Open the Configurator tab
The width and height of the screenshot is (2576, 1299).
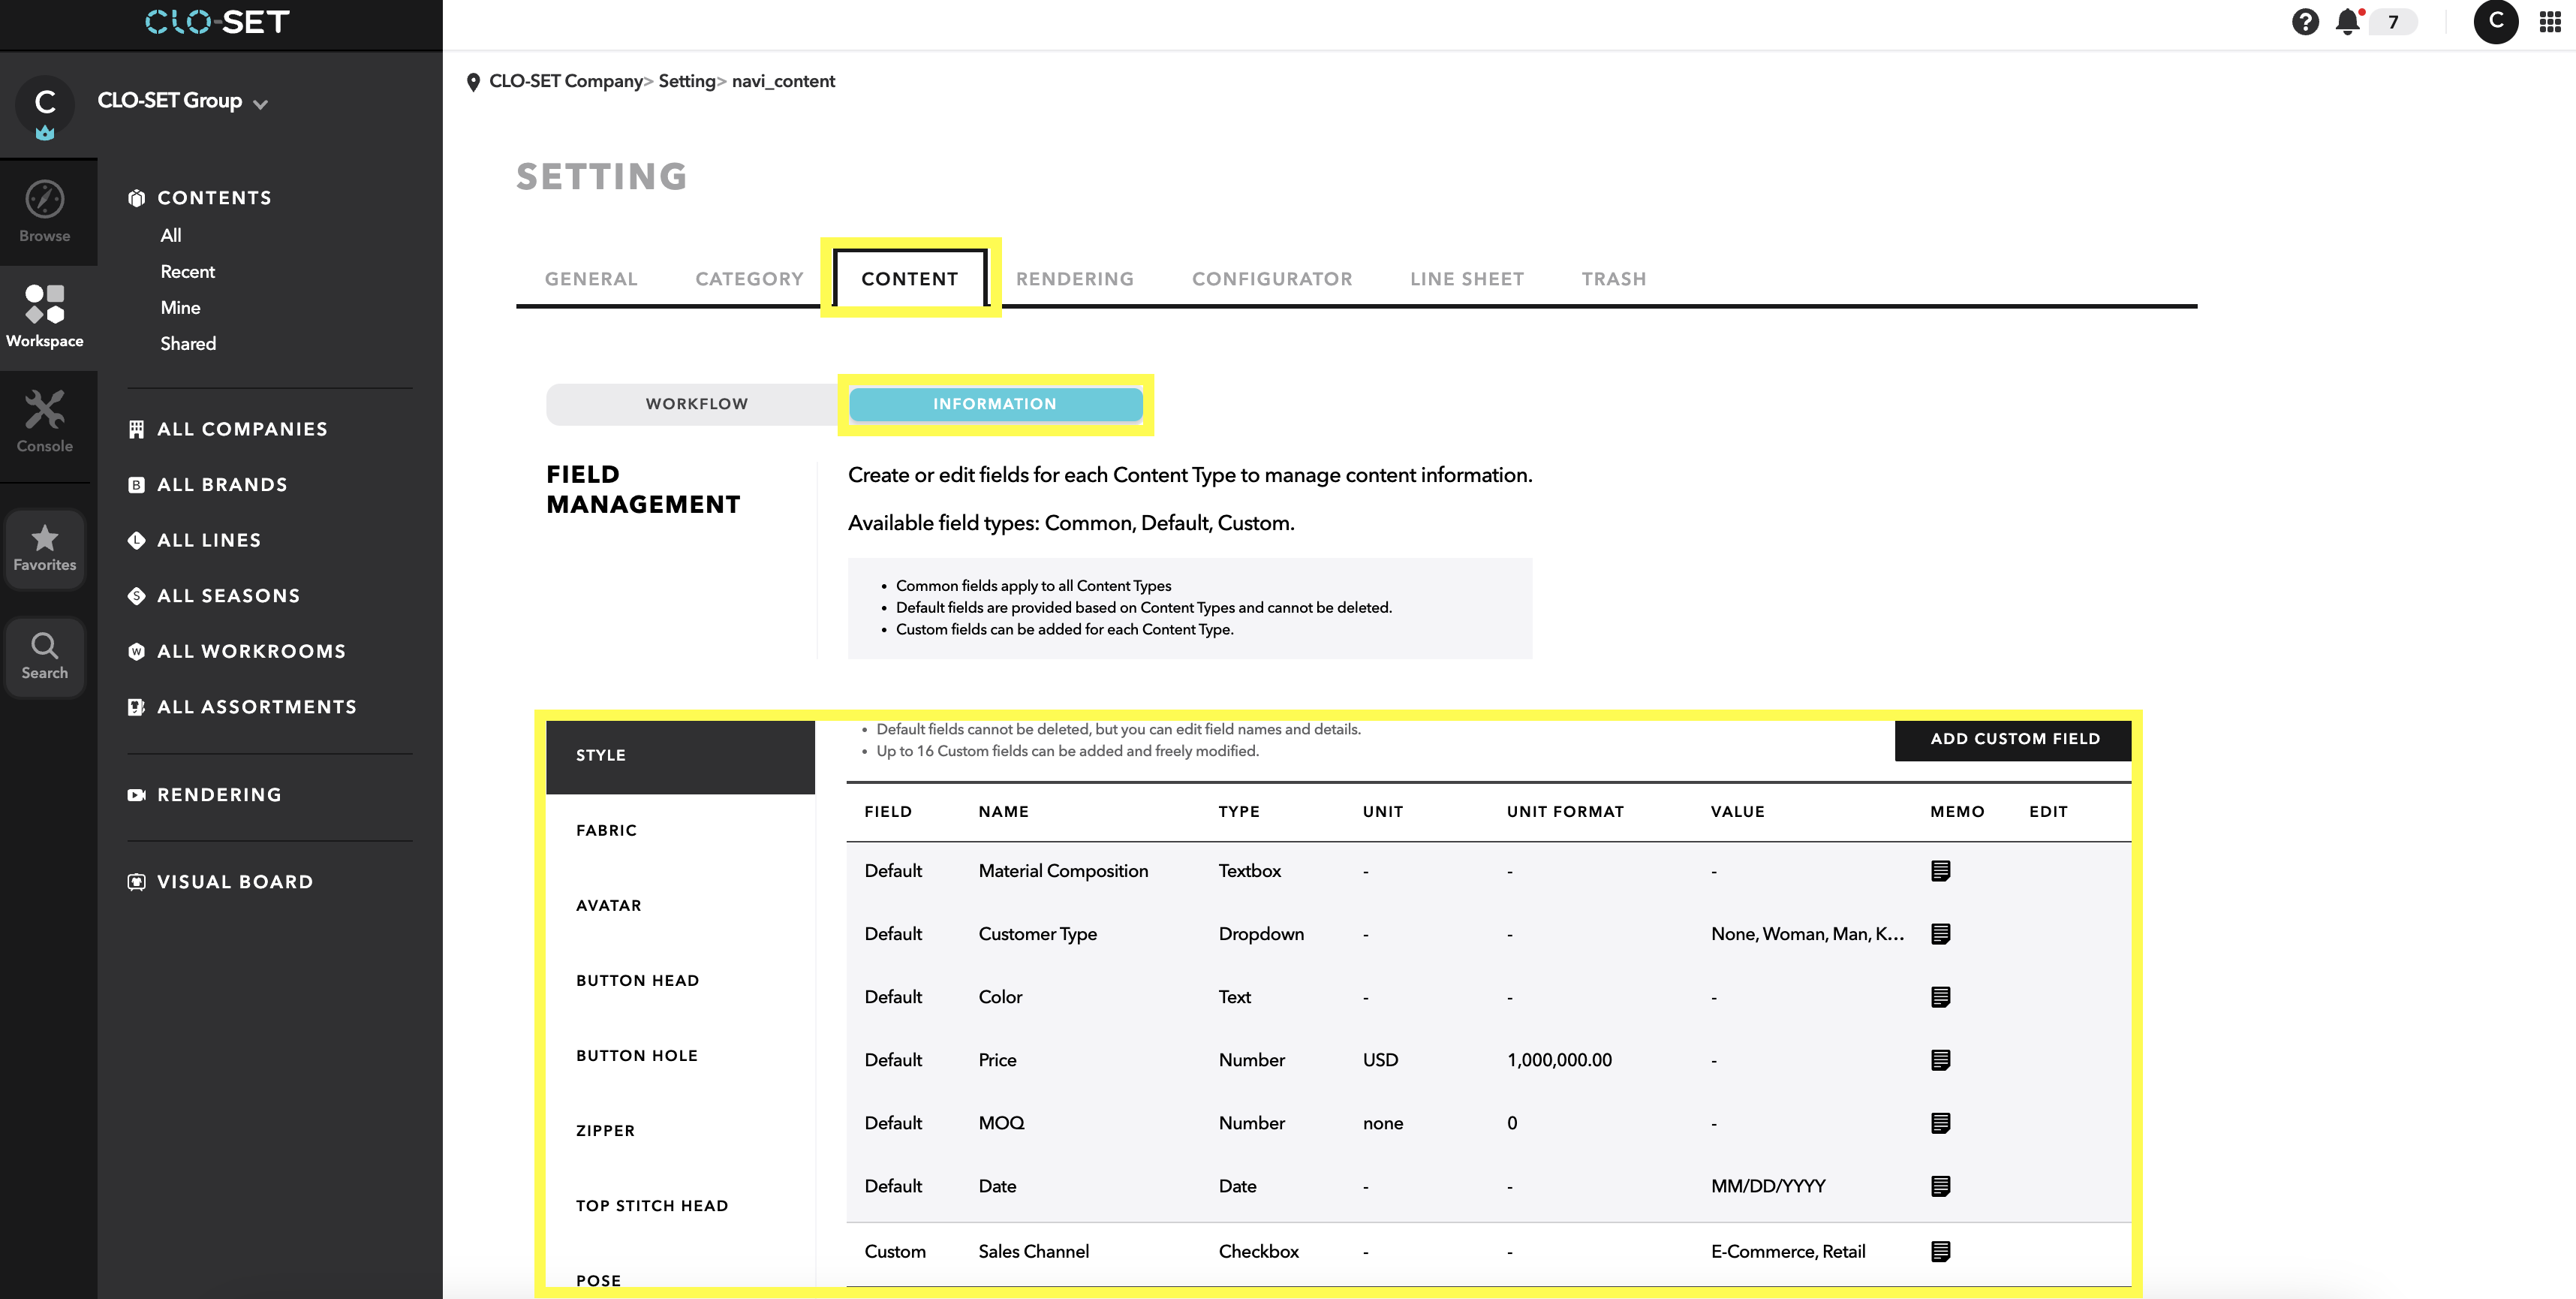click(x=1272, y=279)
